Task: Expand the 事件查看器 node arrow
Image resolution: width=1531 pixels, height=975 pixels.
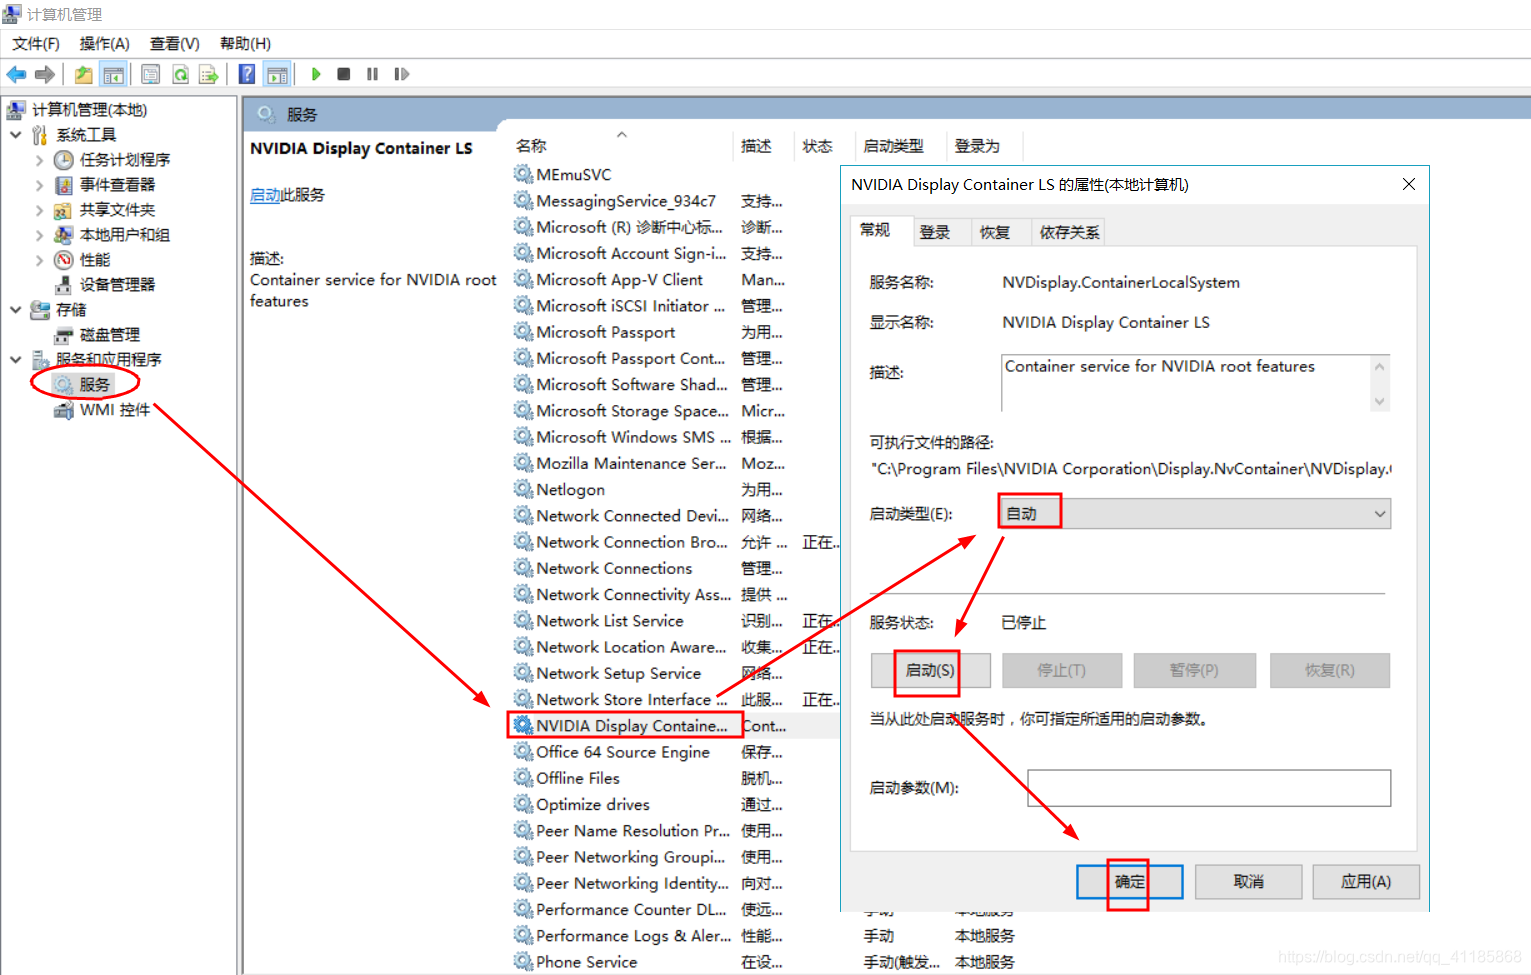Action: pos(39,185)
